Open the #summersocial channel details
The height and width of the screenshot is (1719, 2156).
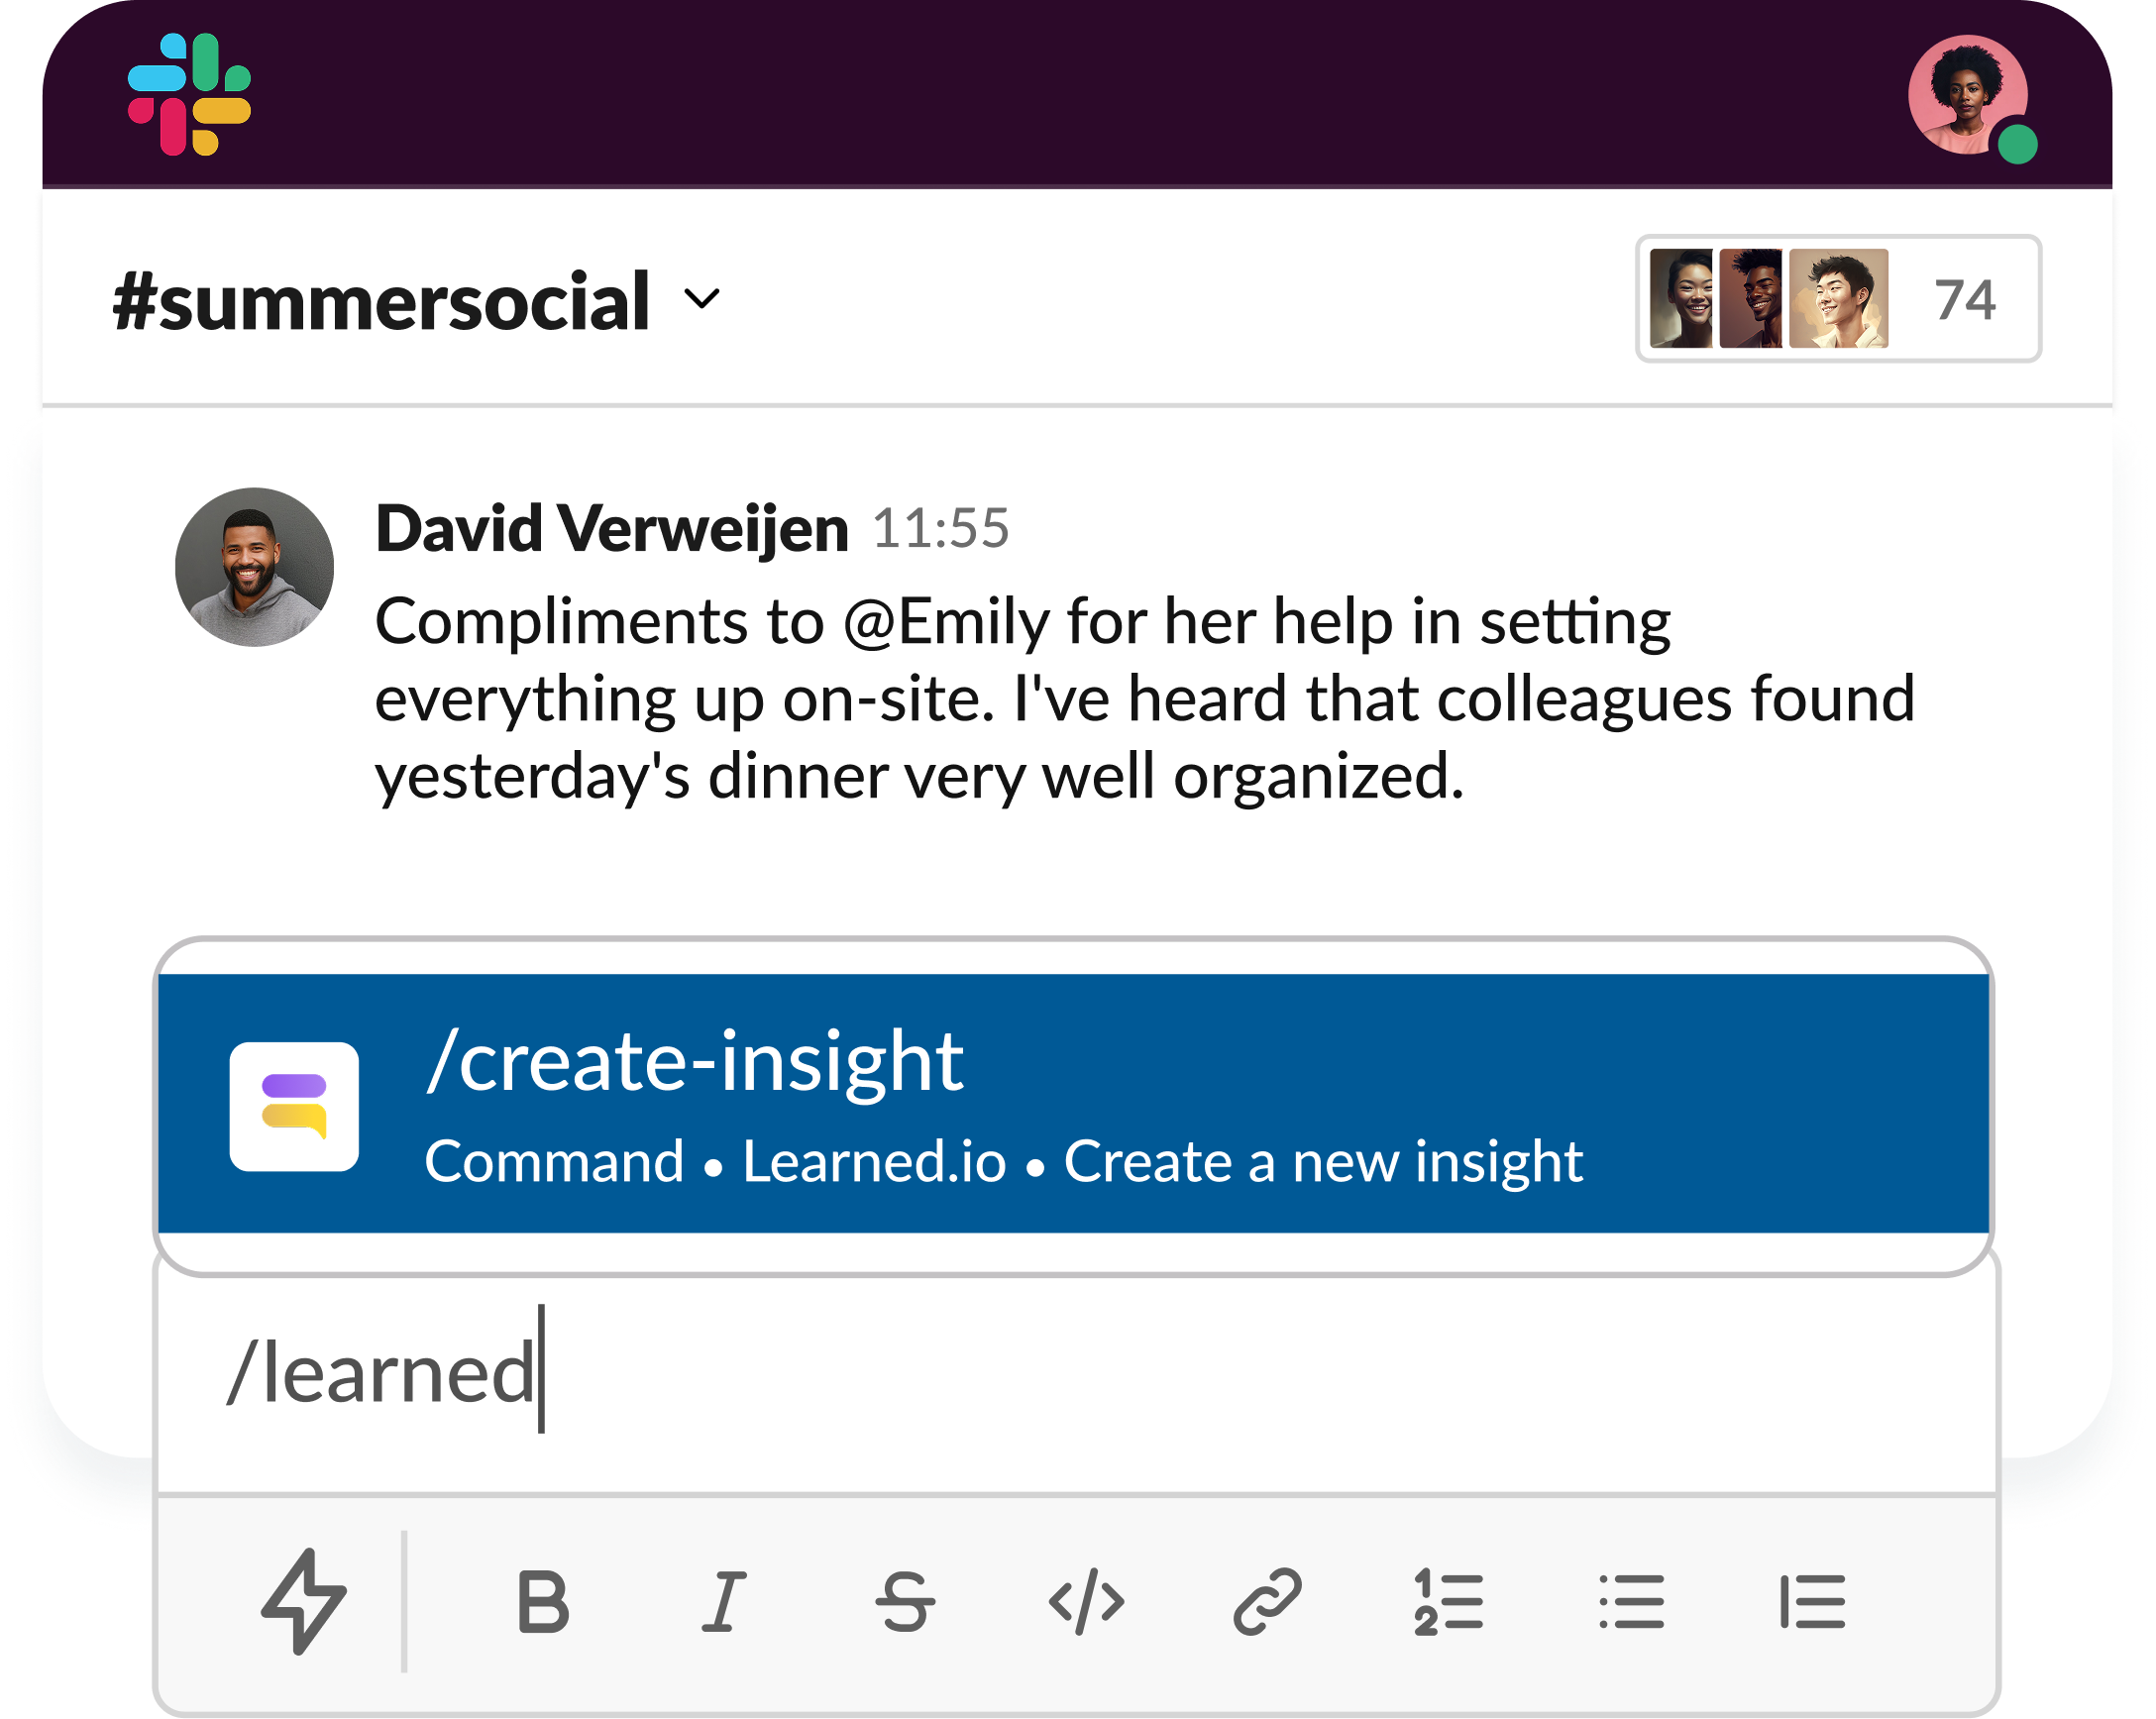pyautogui.click(x=381, y=301)
